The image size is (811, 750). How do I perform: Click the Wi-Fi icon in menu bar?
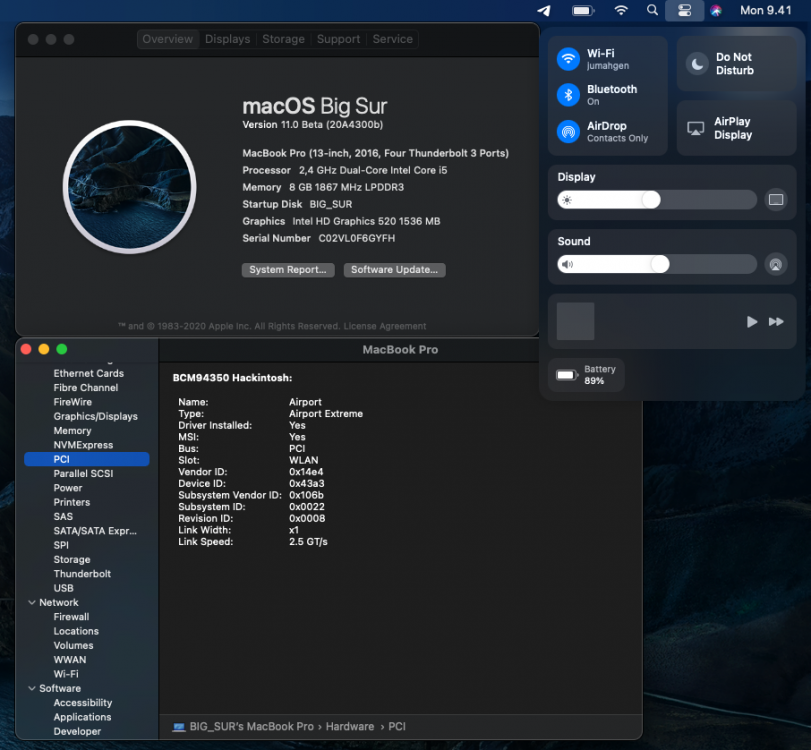pyautogui.click(x=621, y=10)
